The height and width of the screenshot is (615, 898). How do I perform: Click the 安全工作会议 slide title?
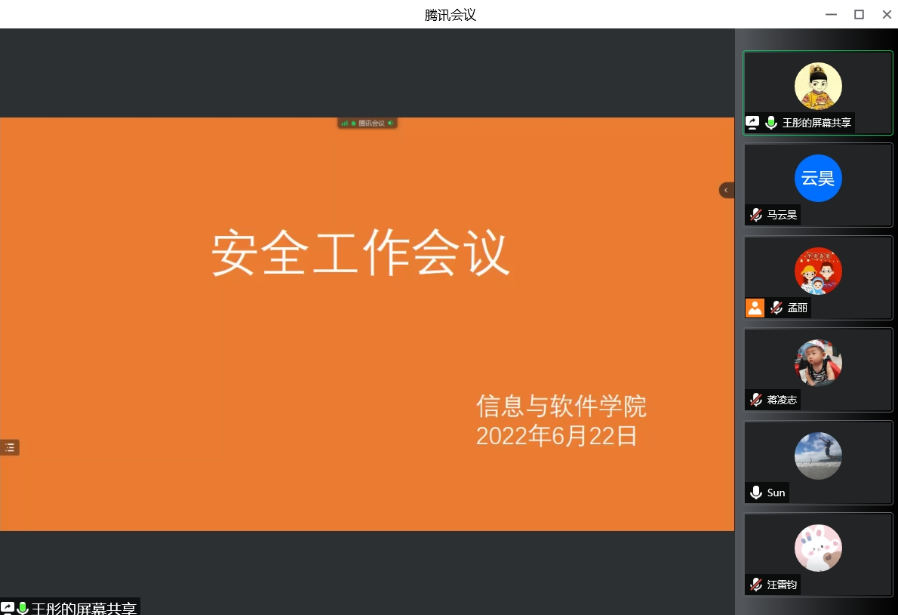click(x=361, y=254)
